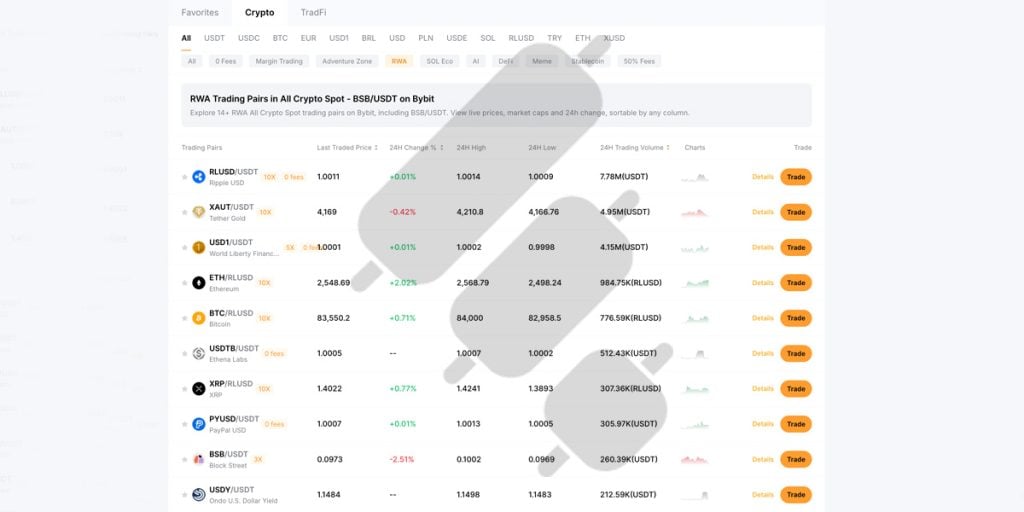Click the USDTB Ethena Labs icon
Viewport: 1024px width, 512px height.
point(199,353)
